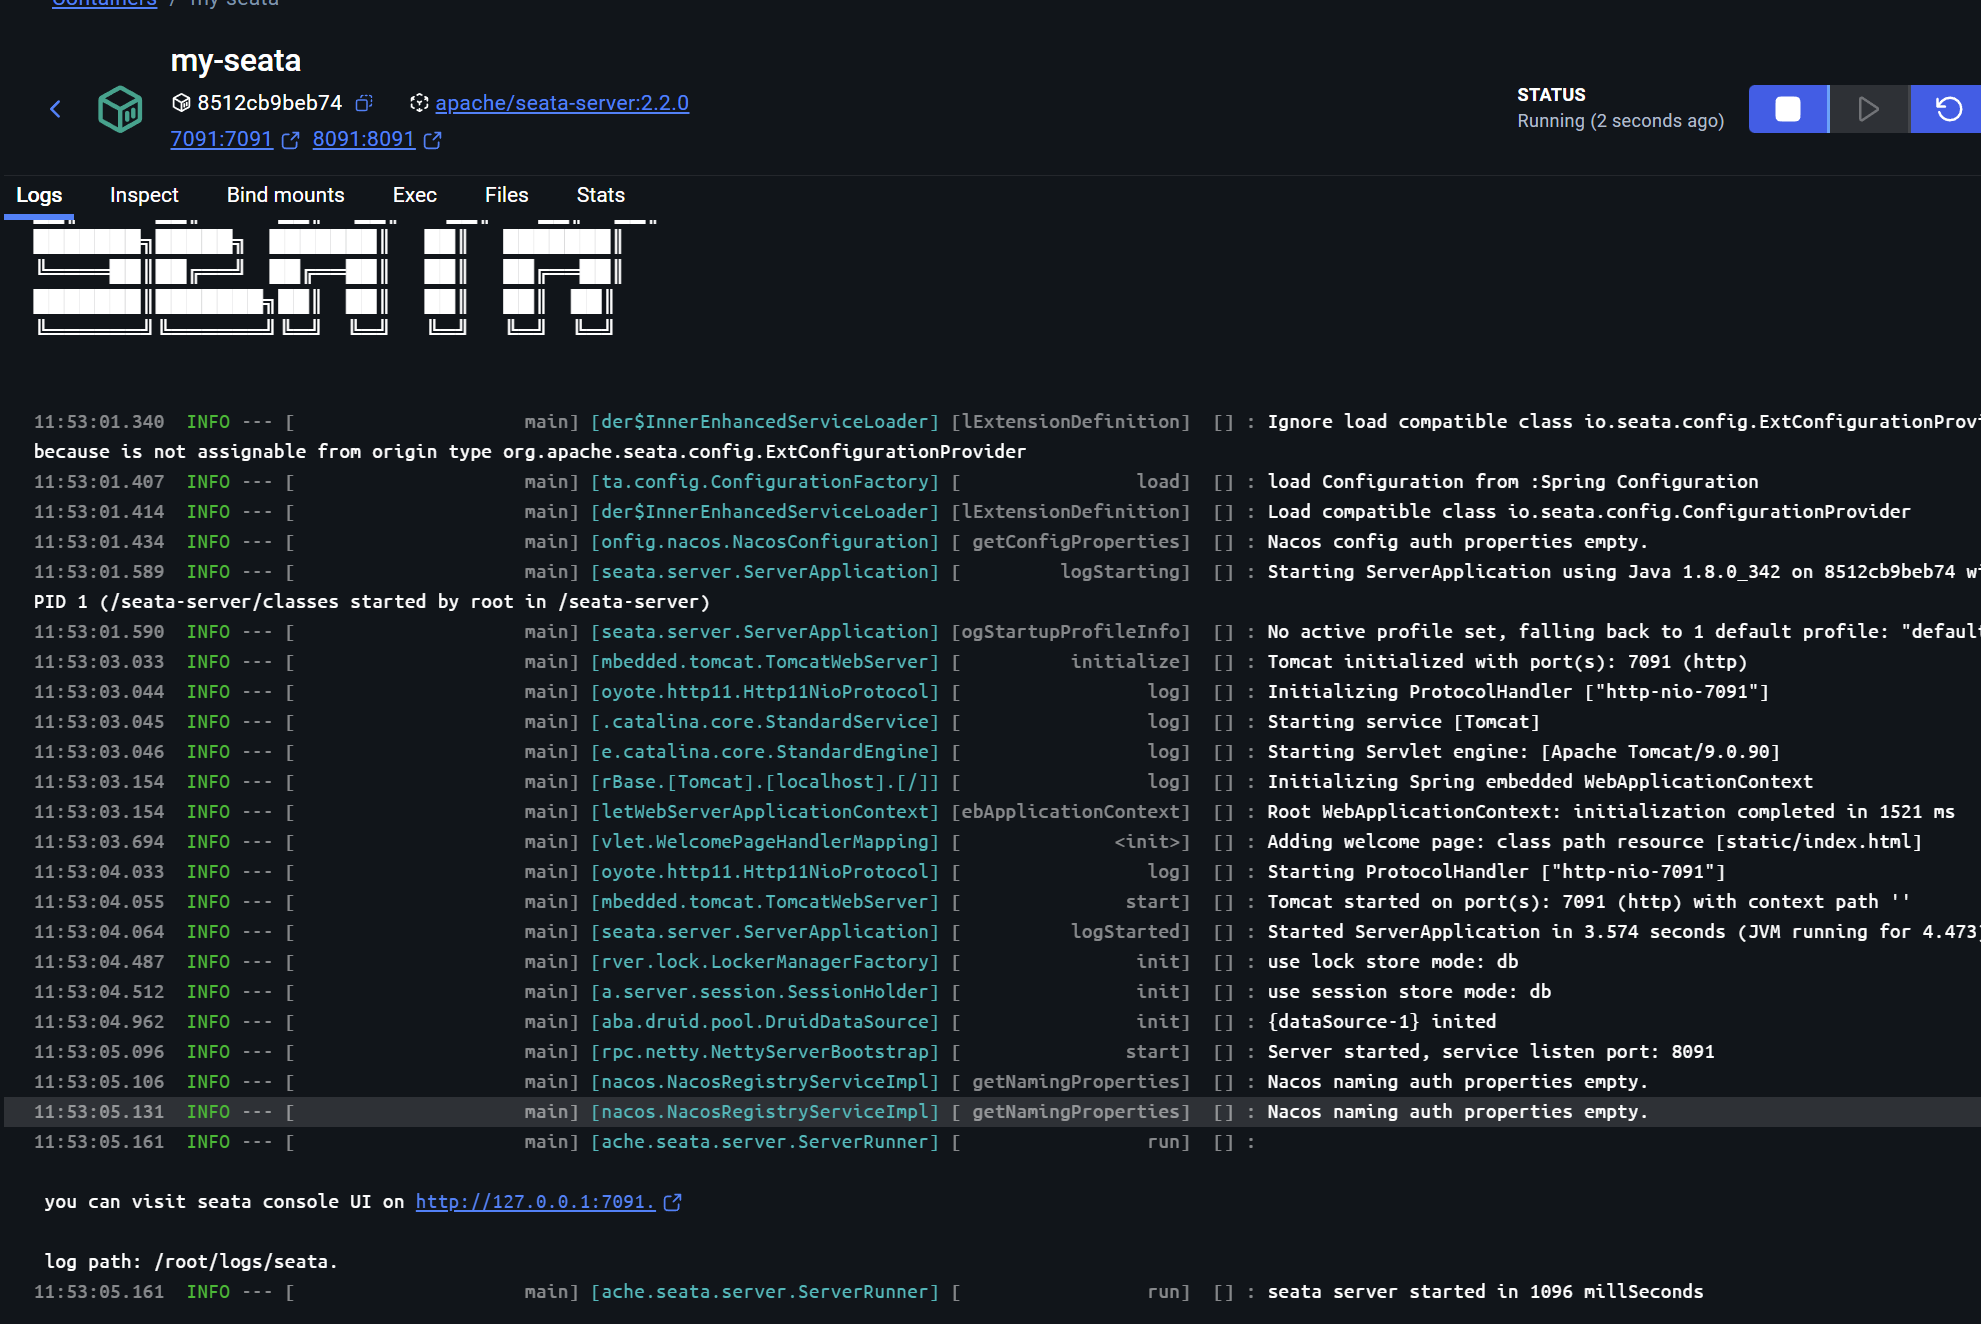Open port mapping 8091:8091 link
Screen dimensions: 1981x1324
coord(363,139)
